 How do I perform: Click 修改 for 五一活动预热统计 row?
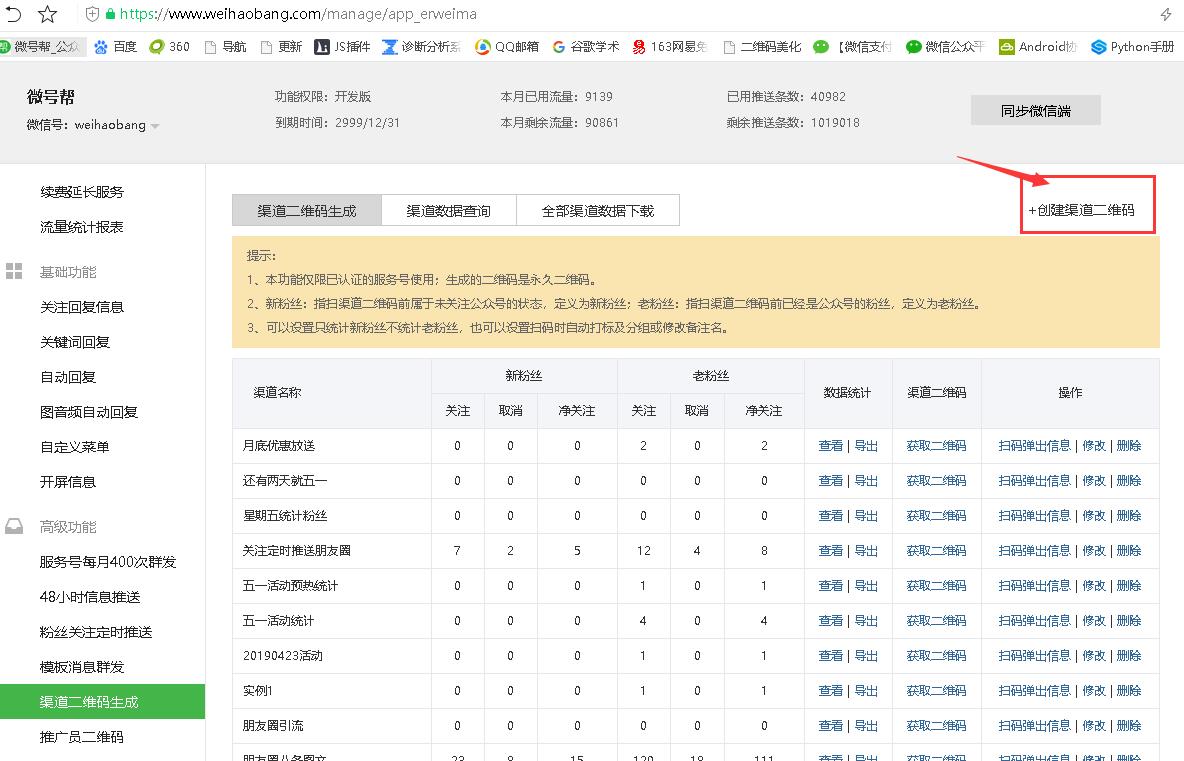point(1093,585)
